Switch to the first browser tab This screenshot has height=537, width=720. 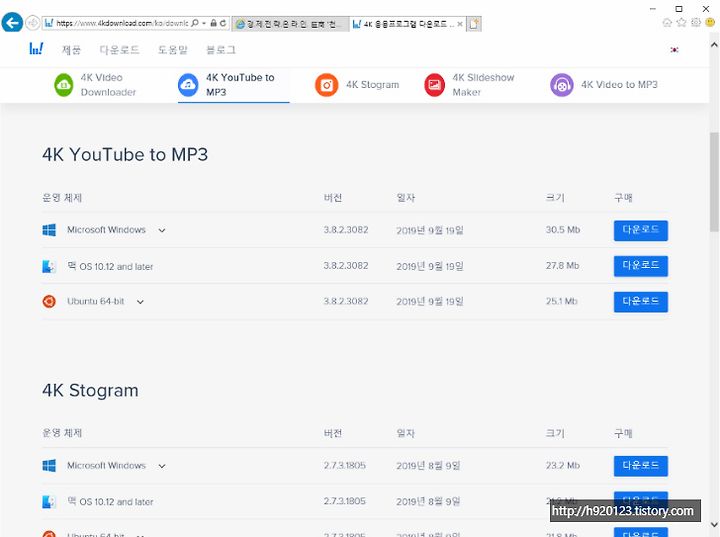coord(290,24)
